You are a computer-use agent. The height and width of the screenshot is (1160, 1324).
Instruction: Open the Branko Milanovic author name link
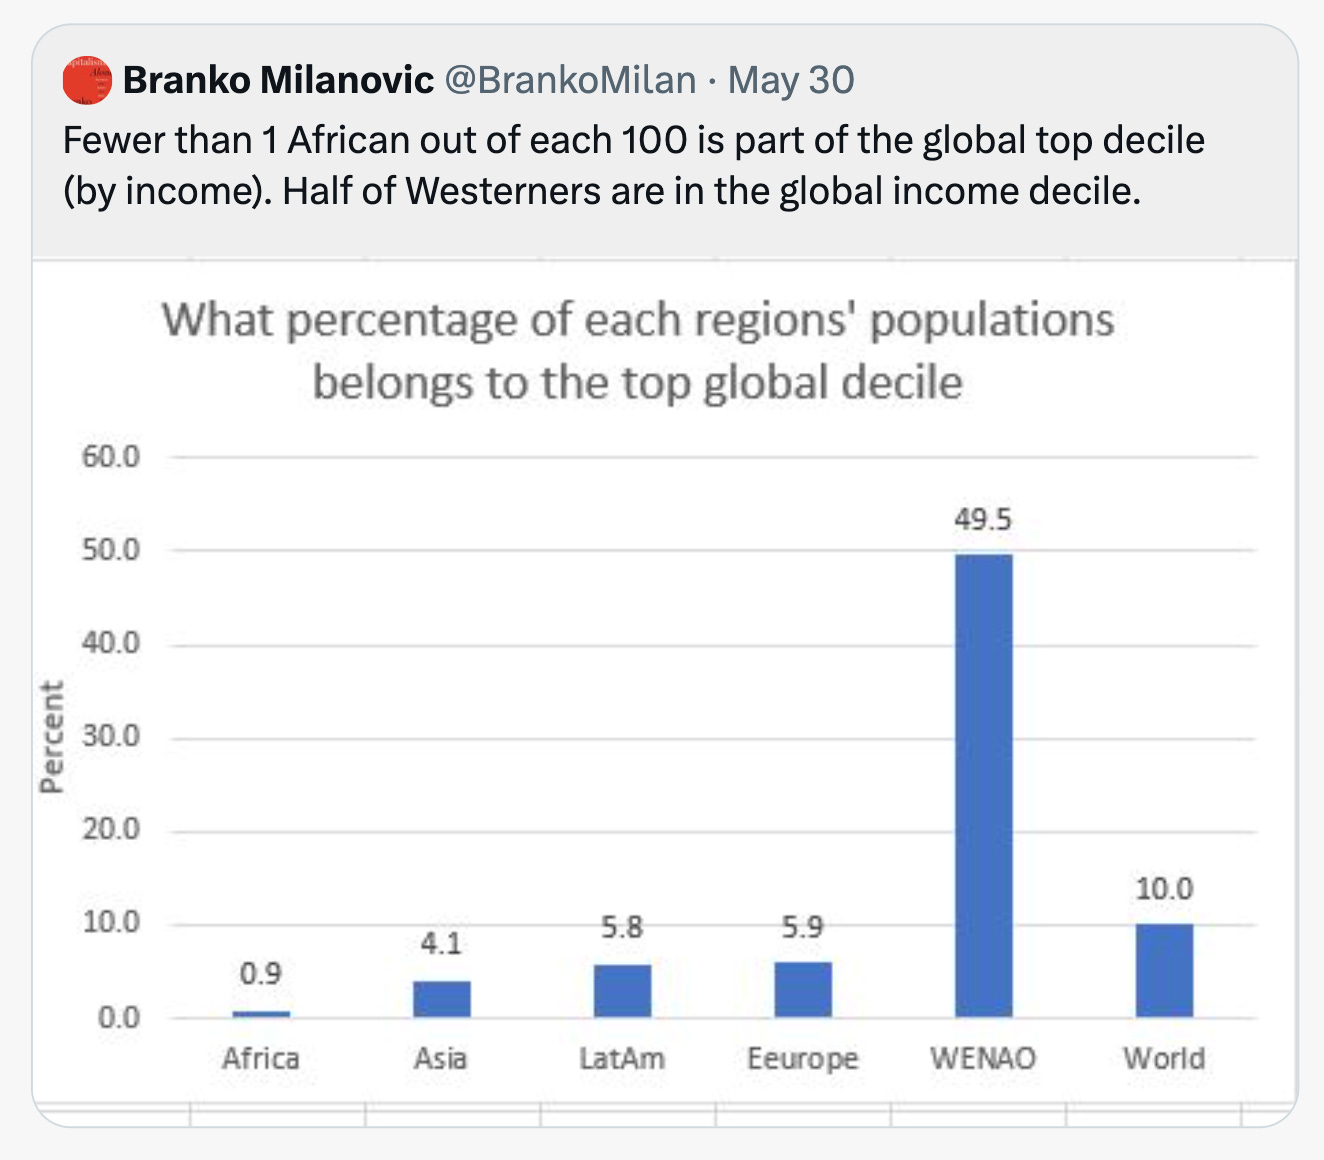pos(278,80)
